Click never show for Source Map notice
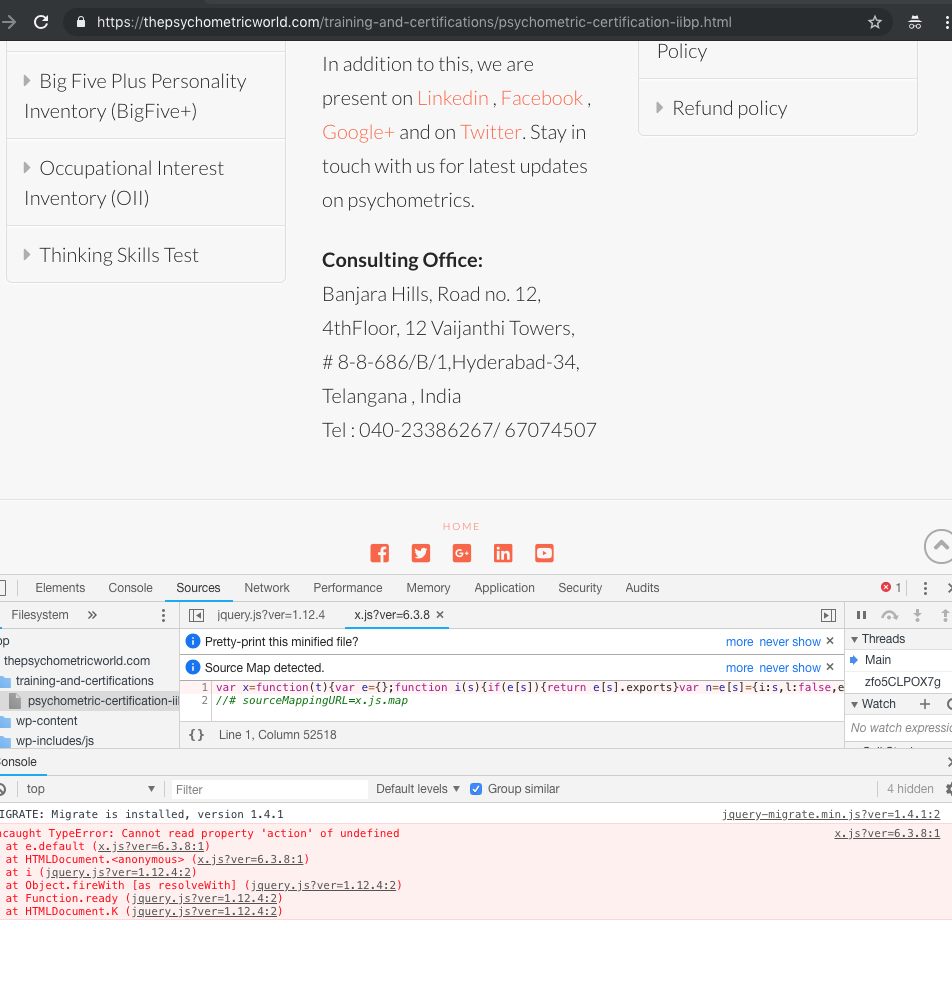The width and height of the screenshot is (952, 982). point(789,668)
